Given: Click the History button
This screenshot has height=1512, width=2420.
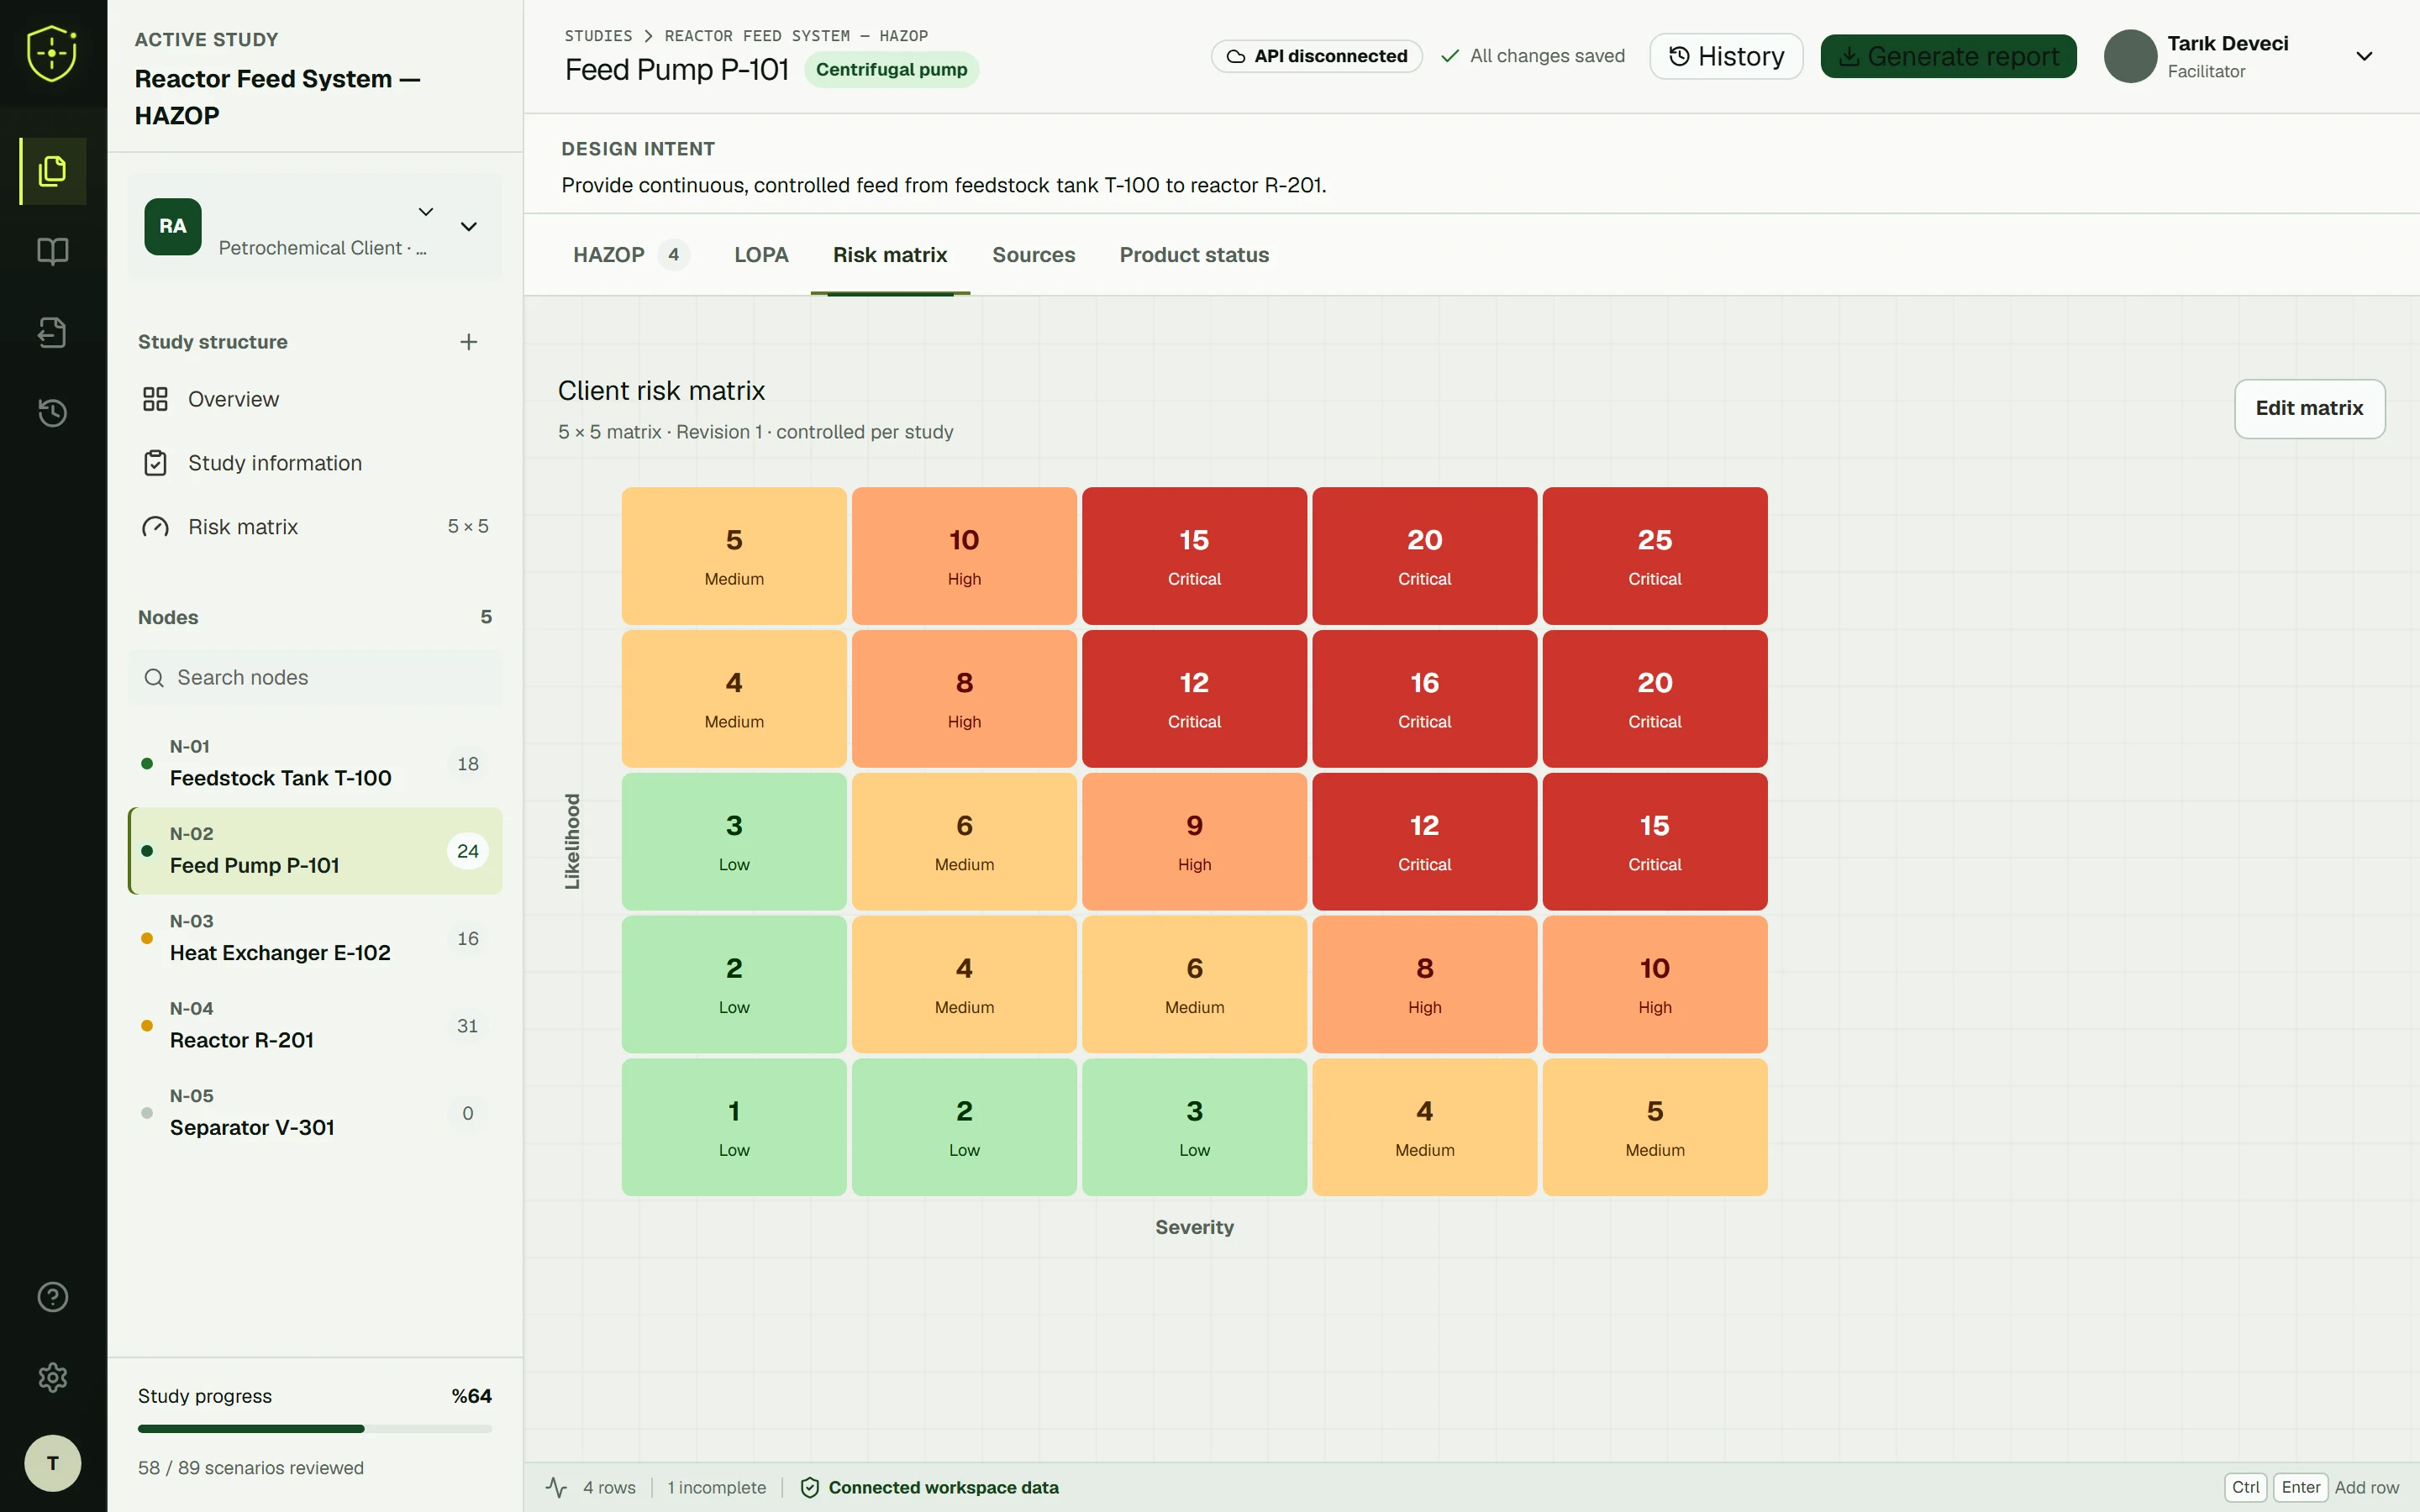Looking at the screenshot, I should coord(1726,56).
